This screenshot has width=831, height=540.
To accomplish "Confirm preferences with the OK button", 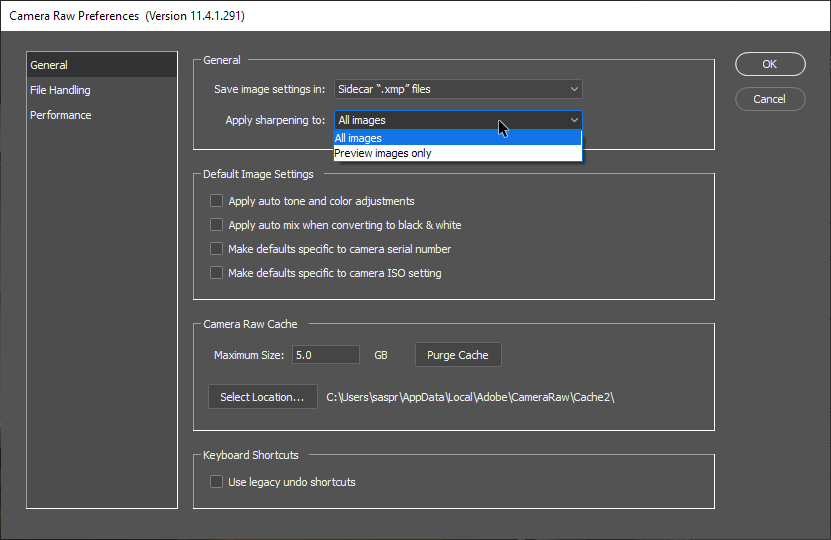I will click(x=769, y=64).
